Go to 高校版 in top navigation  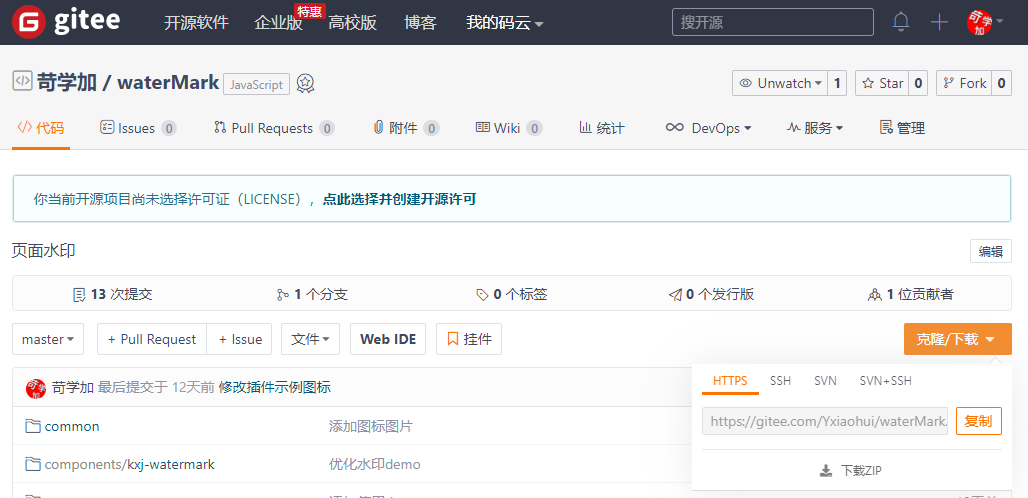pyautogui.click(x=353, y=23)
